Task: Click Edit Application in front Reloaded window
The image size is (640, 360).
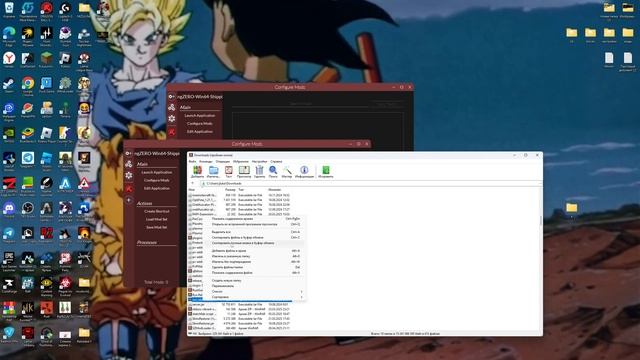Action: (157, 188)
